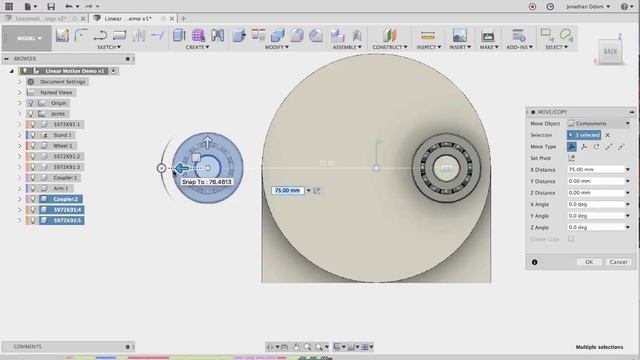Select the sketch Line tool icon
640x360 pixels.
(100, 36)
